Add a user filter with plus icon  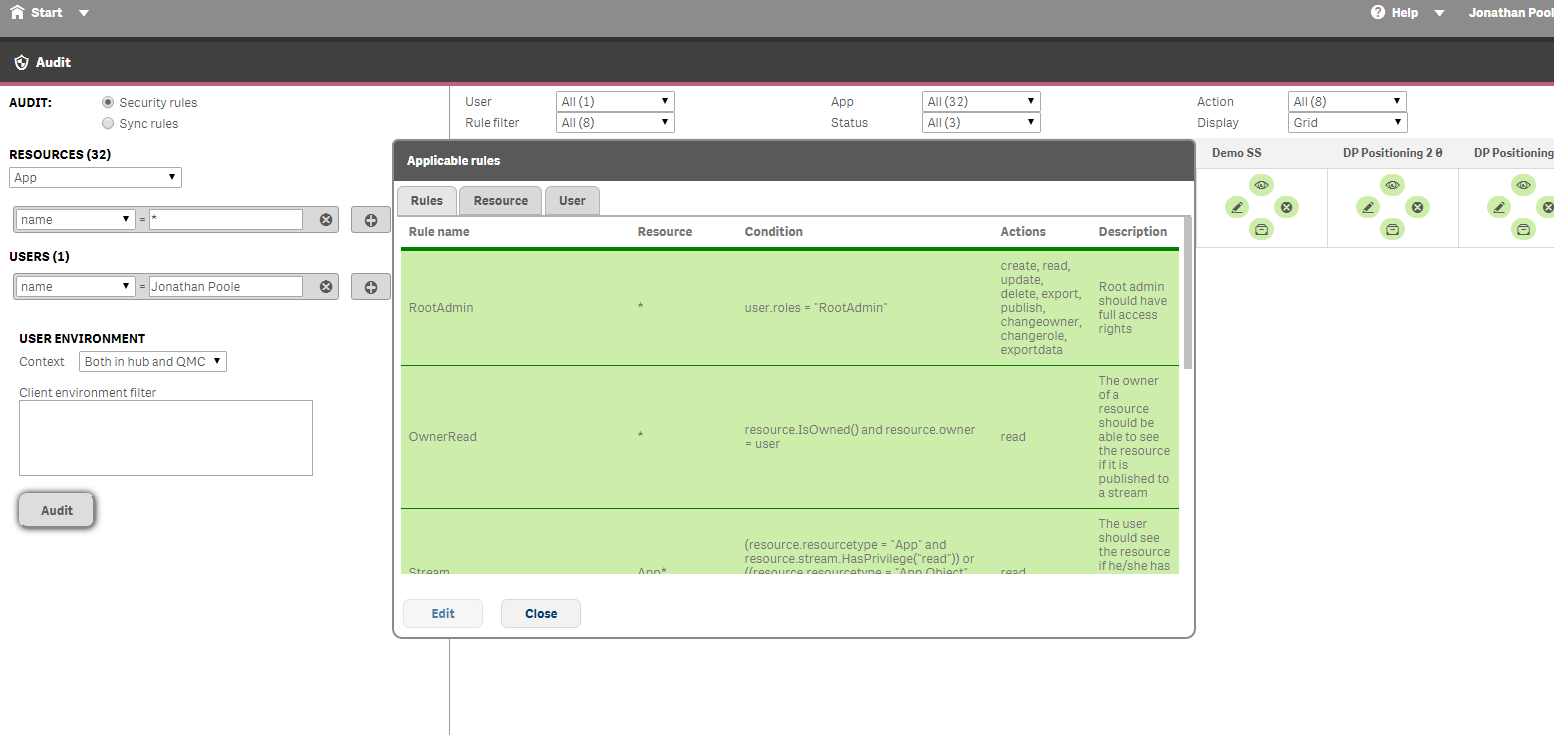tap(371, 287)
